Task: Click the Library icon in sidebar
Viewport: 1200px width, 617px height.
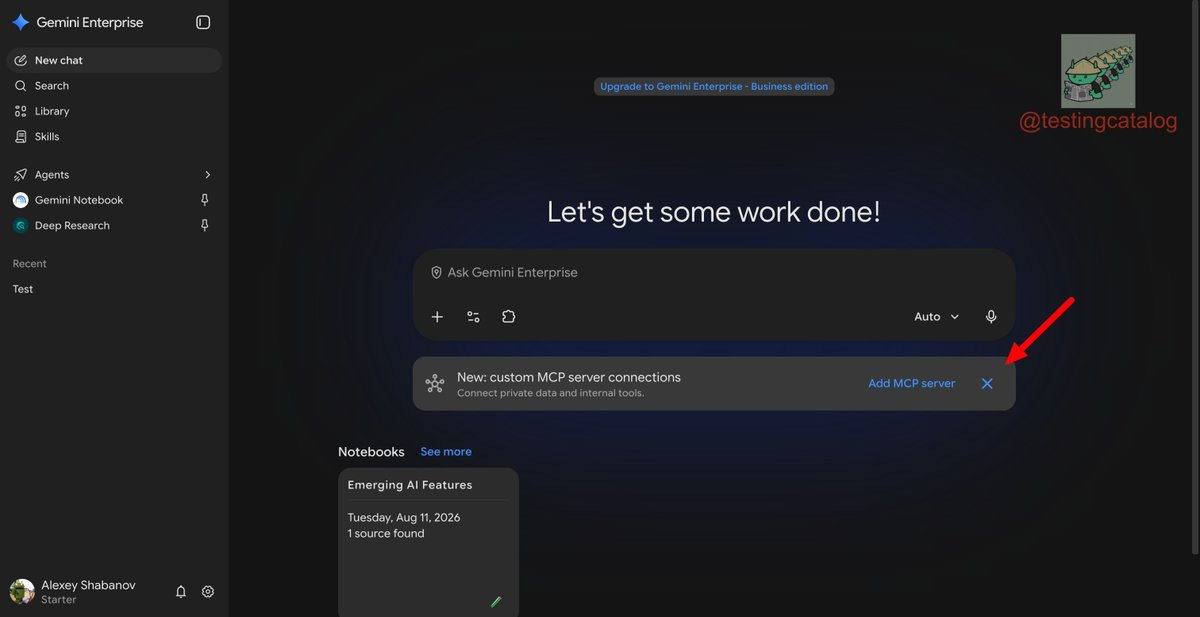Action: coord(20,111)
